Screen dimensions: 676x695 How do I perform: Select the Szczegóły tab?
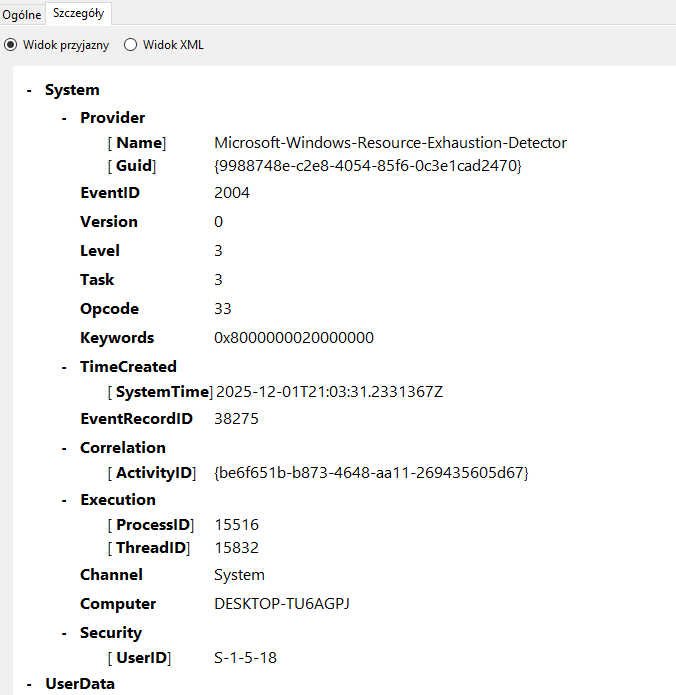pos(79,14)
